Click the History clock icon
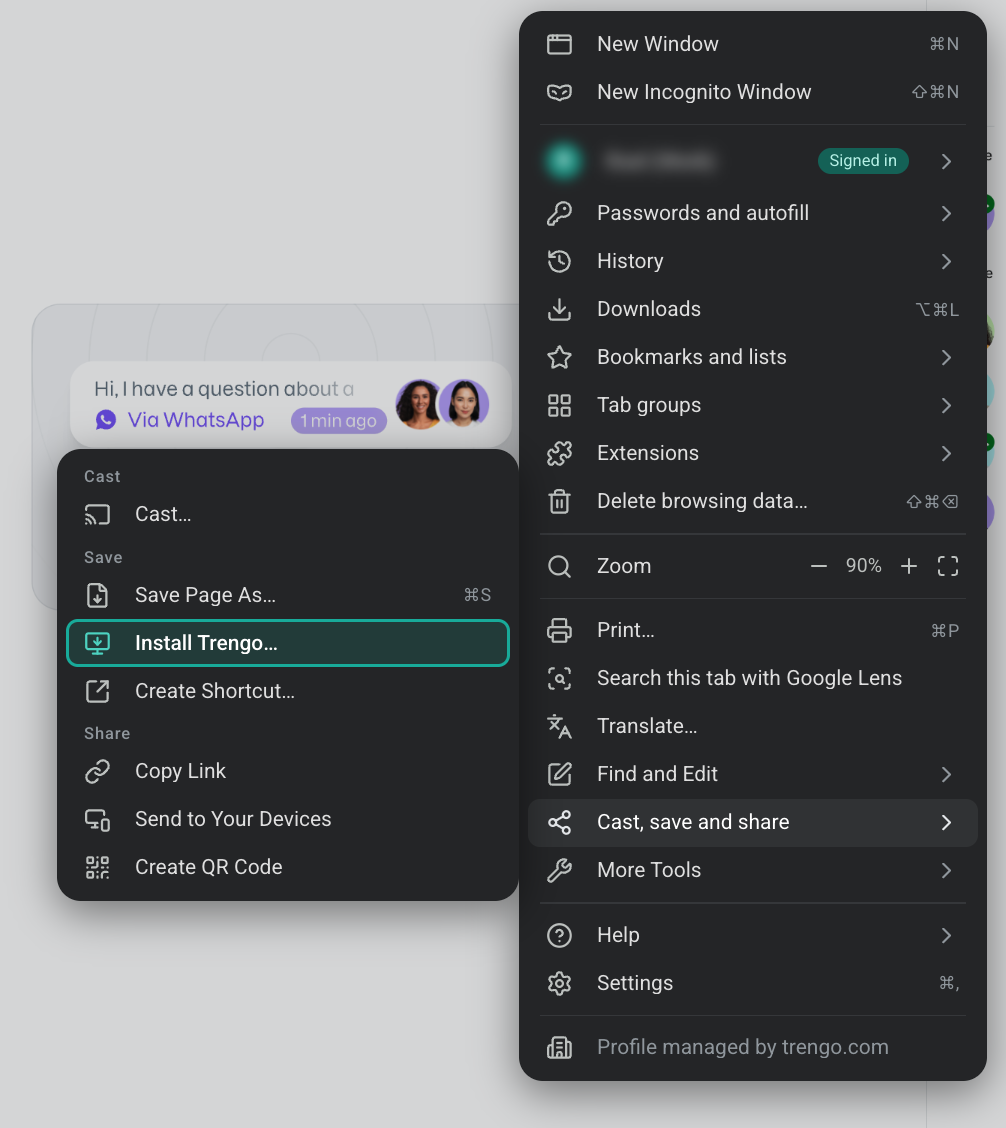Screen dimensions: 1006x1128 click(x=559, y=261)
